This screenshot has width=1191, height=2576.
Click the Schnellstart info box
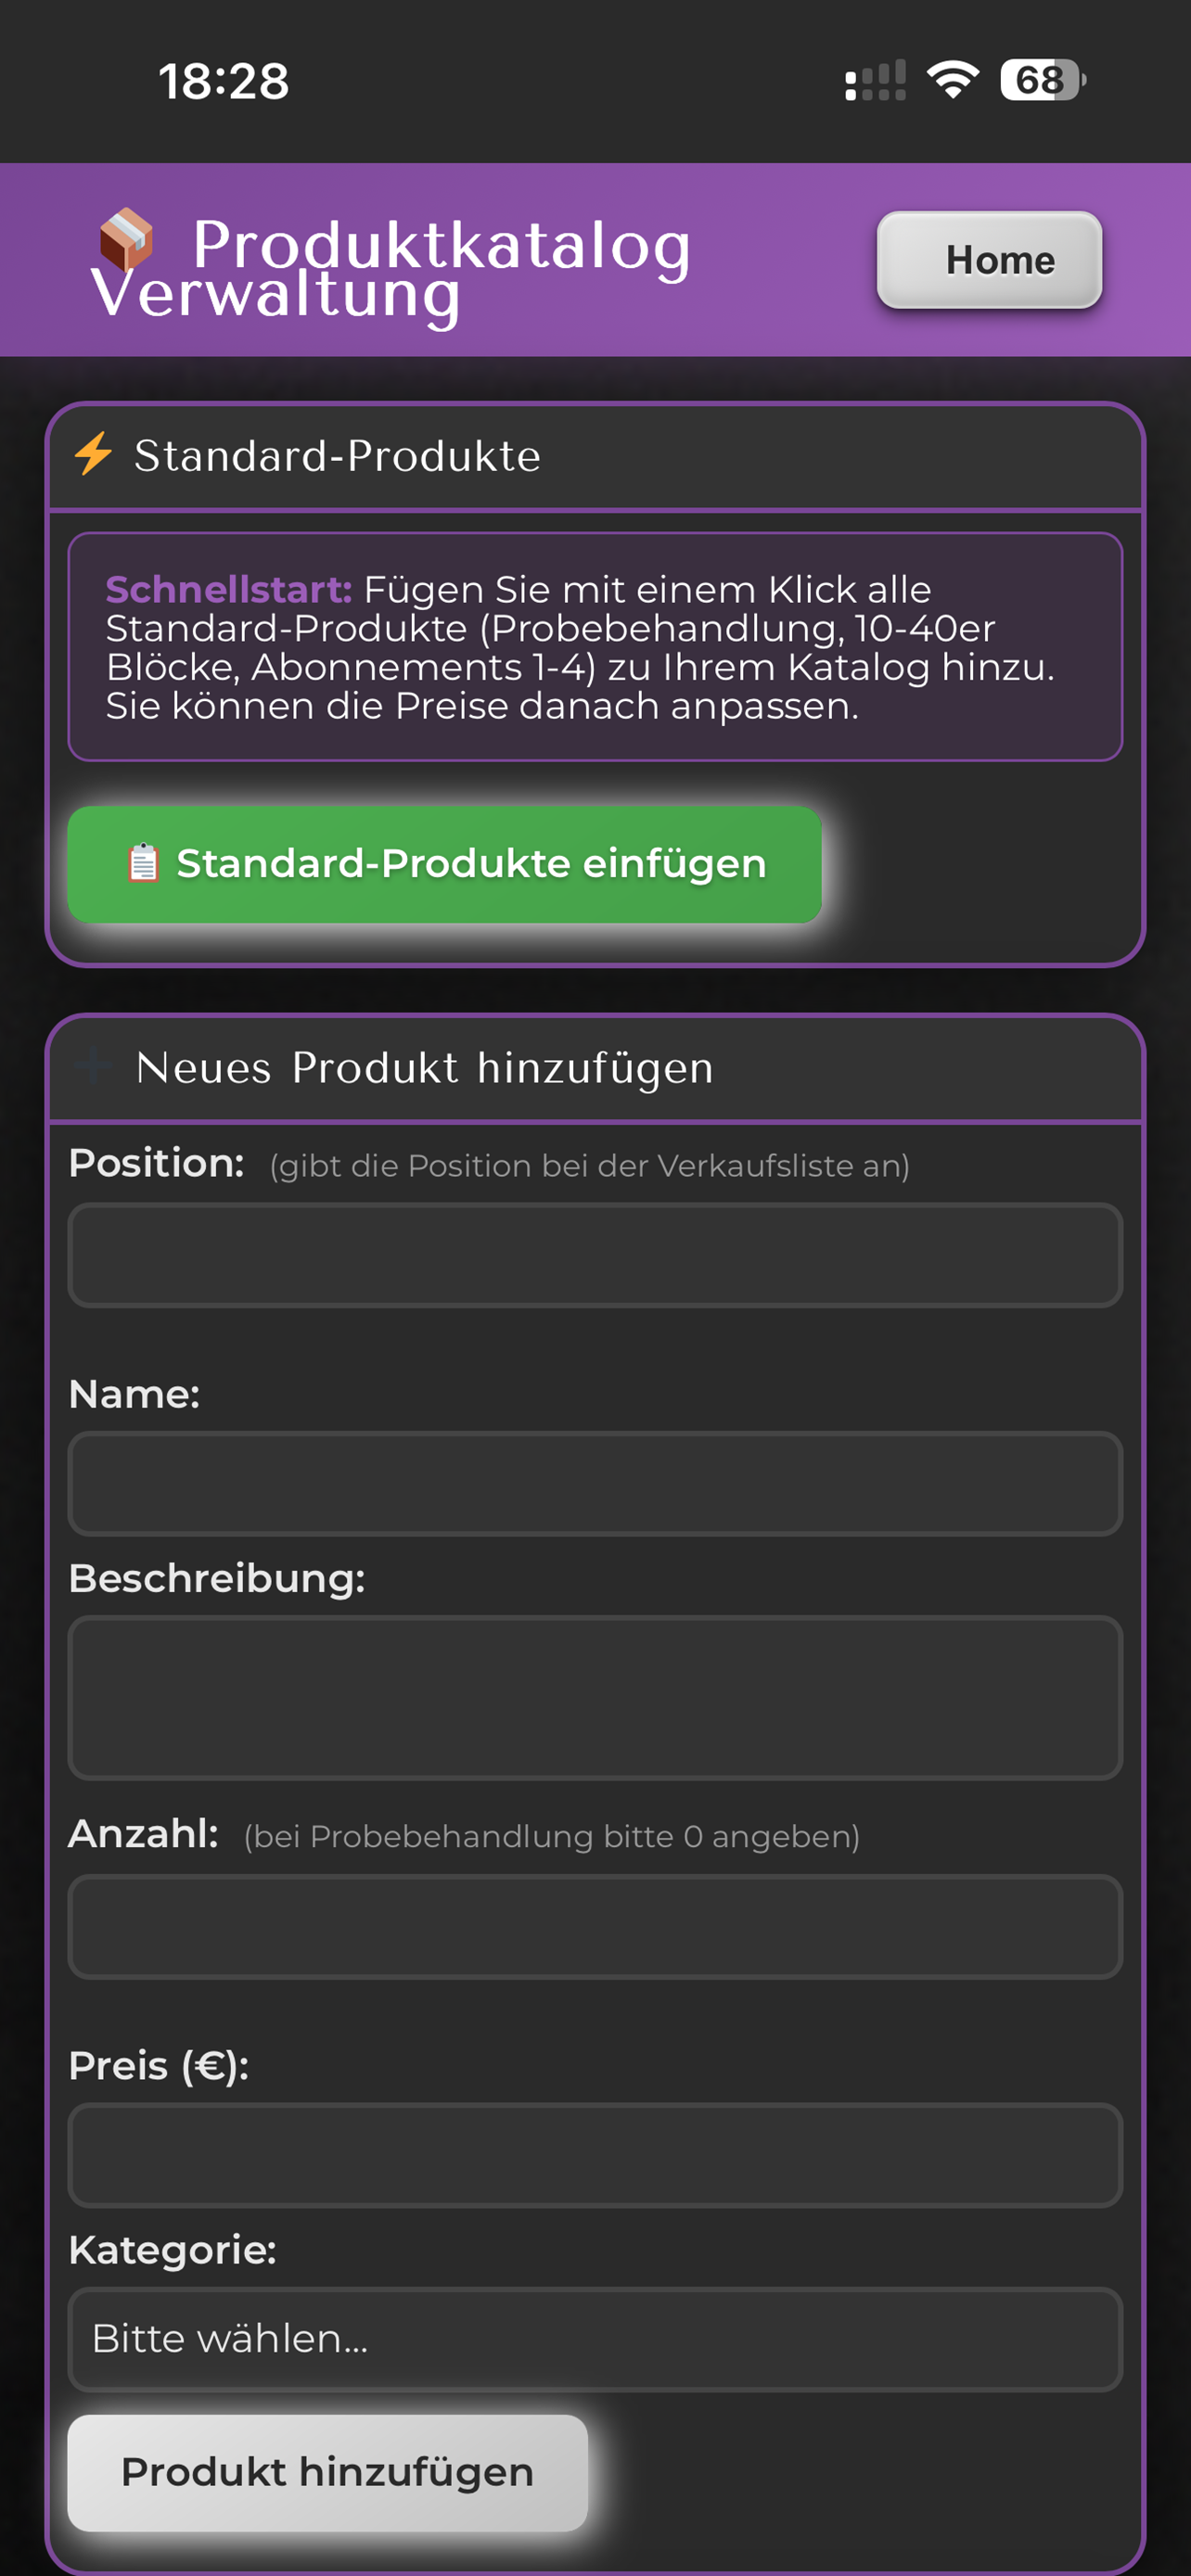point(595,646)
